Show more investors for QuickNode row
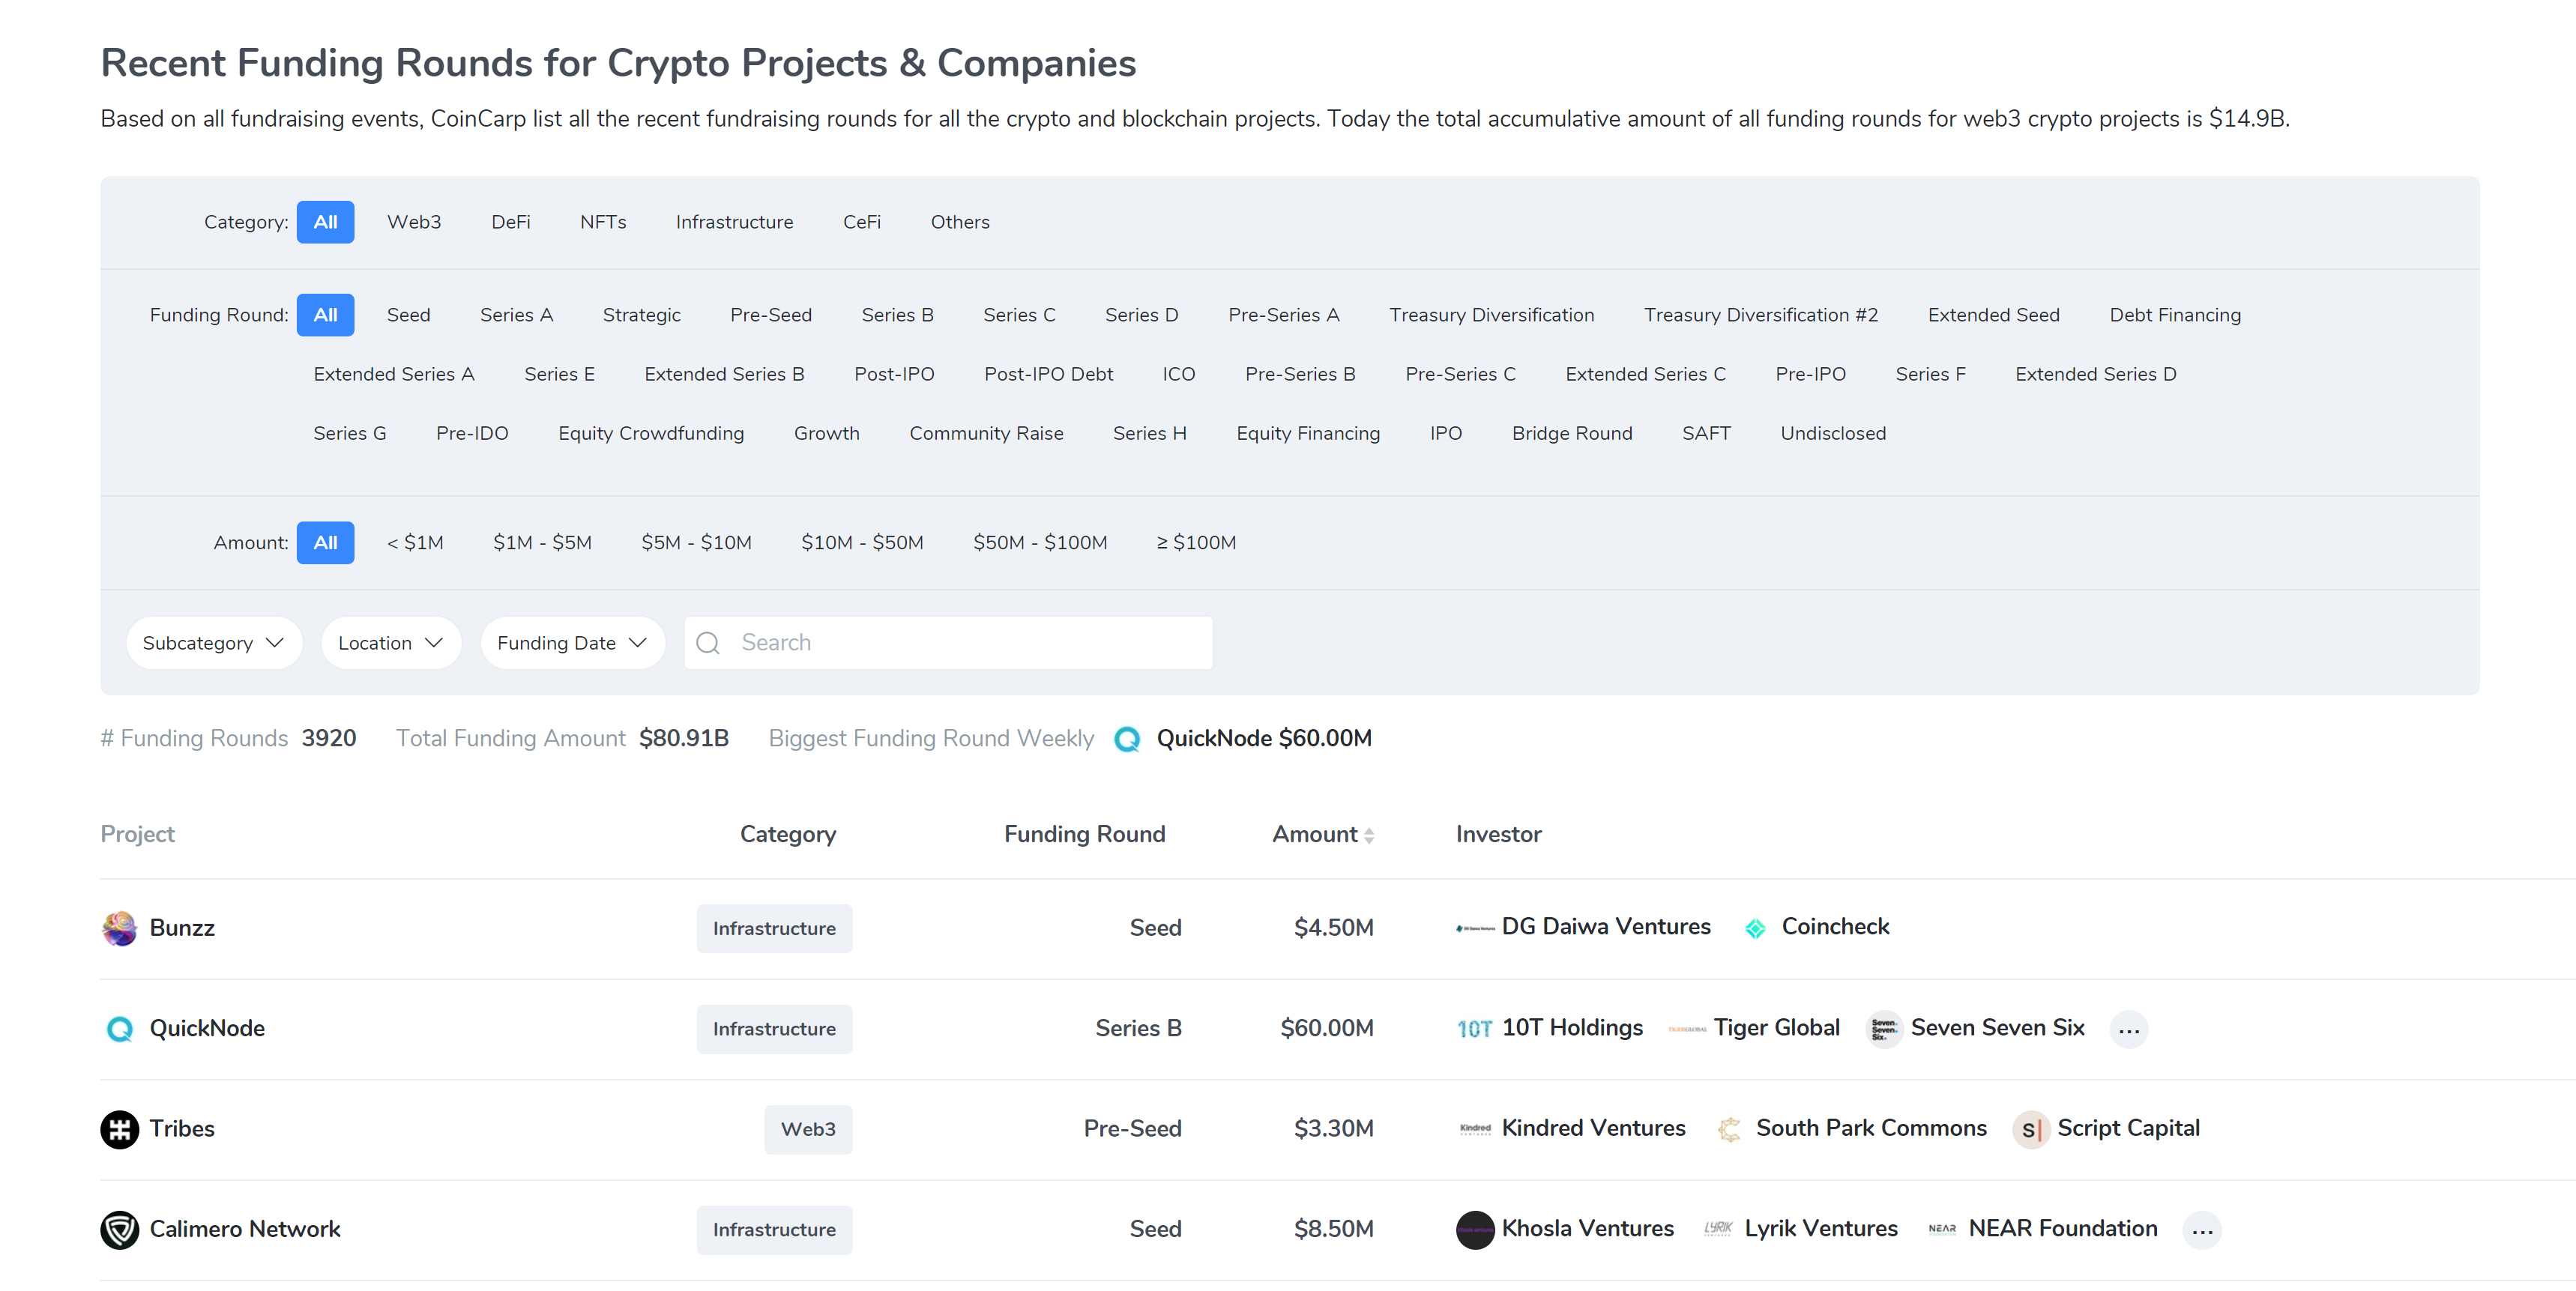Viewport: 2576px width, 1291px height. click(2128, 1029)
